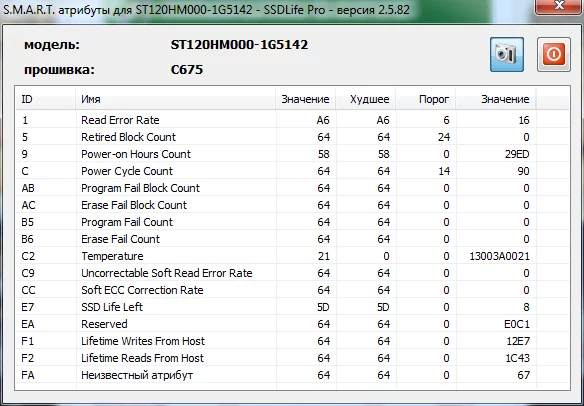This screenshot has width=584, height=406.
Task: Sort by the ID column header
Action: tap(45, 99)
